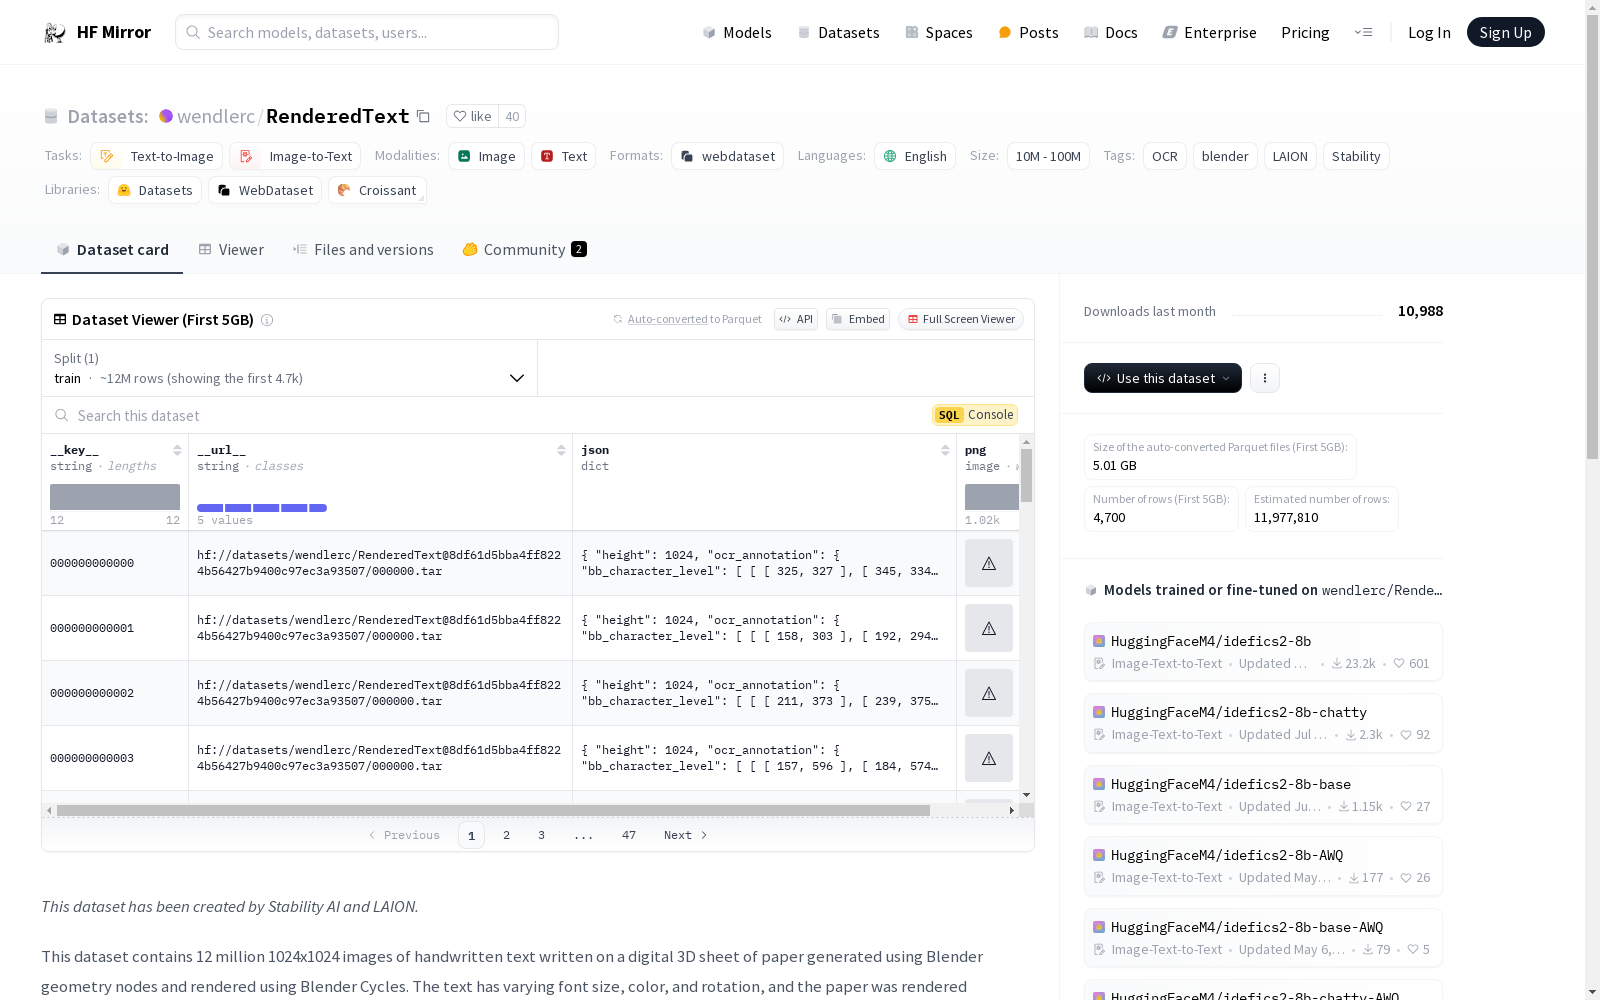Open Models in the top navigation
The width and height of the screenshot is (1600, 1000).
click(737, 32)
